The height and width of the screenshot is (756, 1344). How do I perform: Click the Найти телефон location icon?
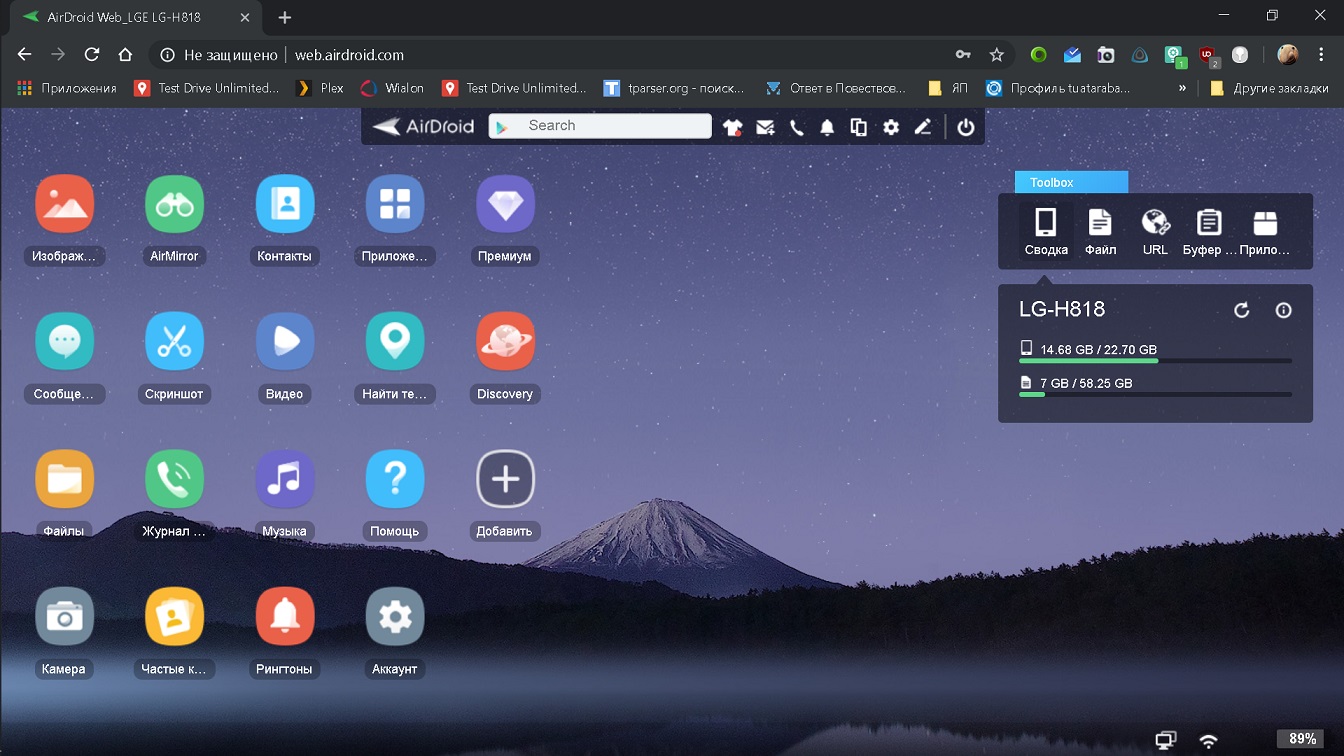[395, 342]
